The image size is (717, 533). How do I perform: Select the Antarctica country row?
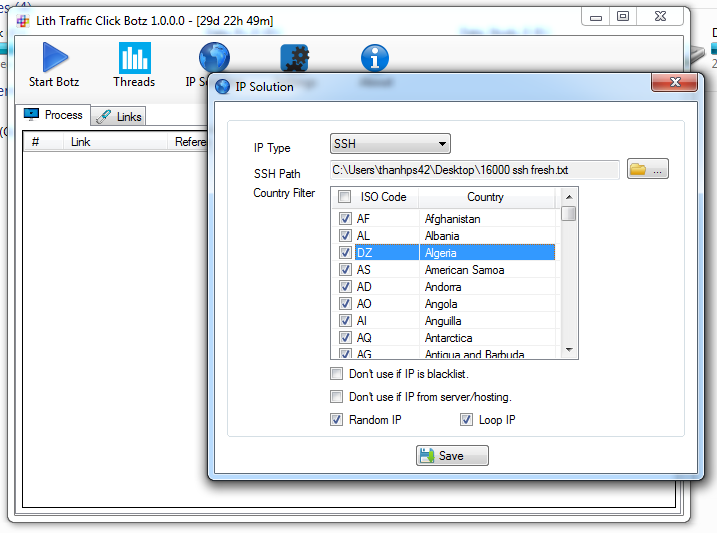coord(446,337)
